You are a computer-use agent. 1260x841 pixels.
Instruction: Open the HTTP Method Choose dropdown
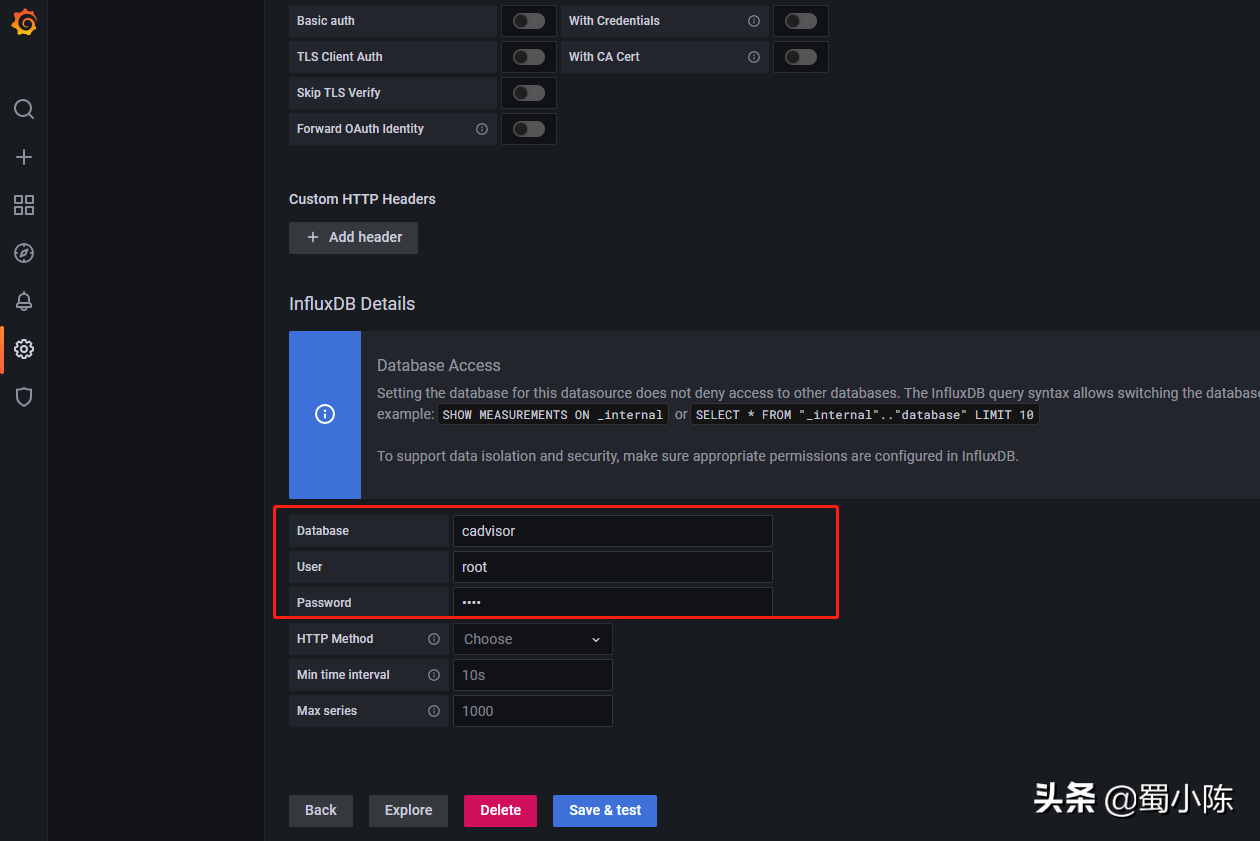[533, 639]
